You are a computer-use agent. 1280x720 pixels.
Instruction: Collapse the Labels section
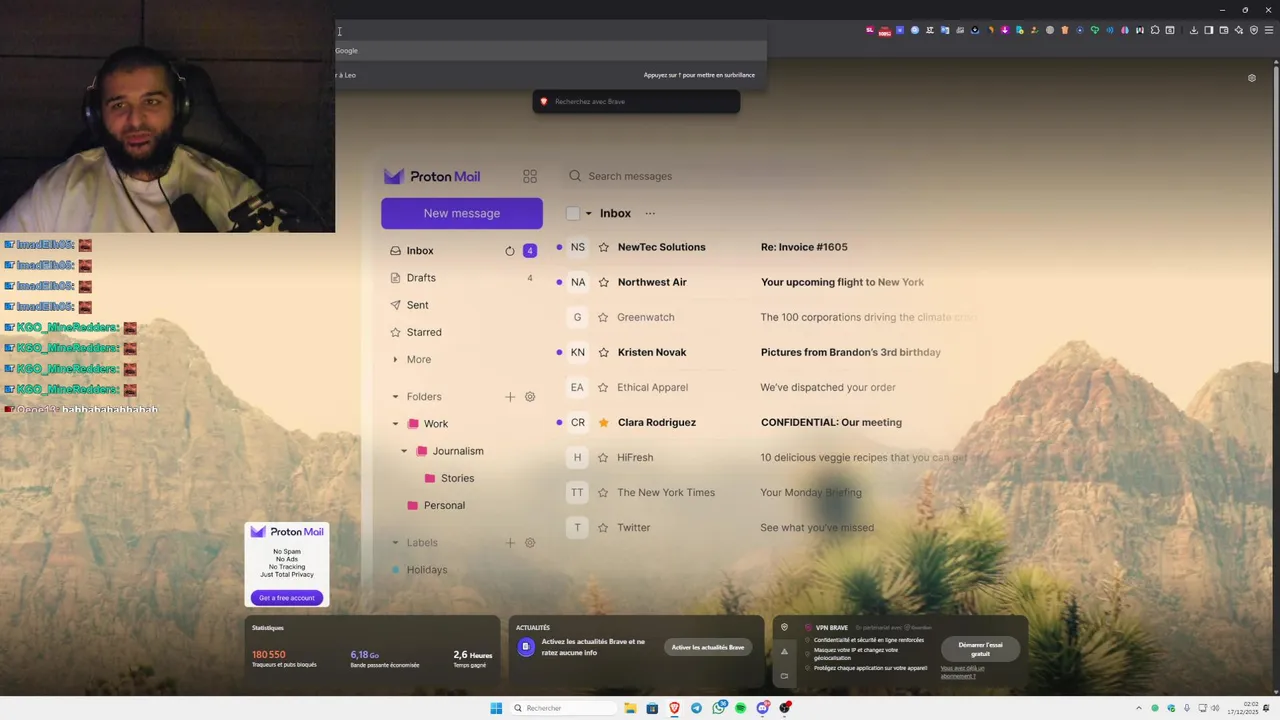click(x=395, y=543)
